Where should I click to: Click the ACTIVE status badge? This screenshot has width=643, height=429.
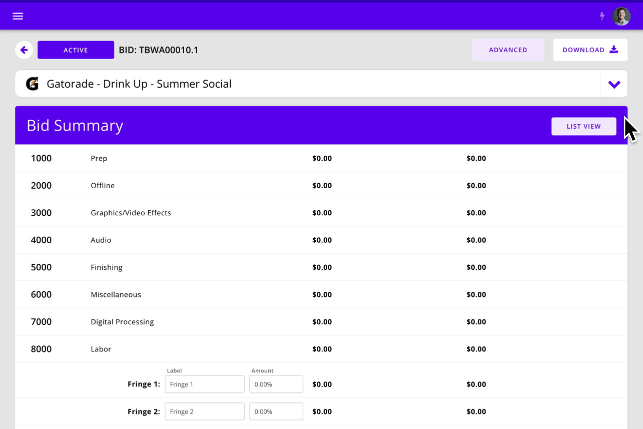[75, 50]
